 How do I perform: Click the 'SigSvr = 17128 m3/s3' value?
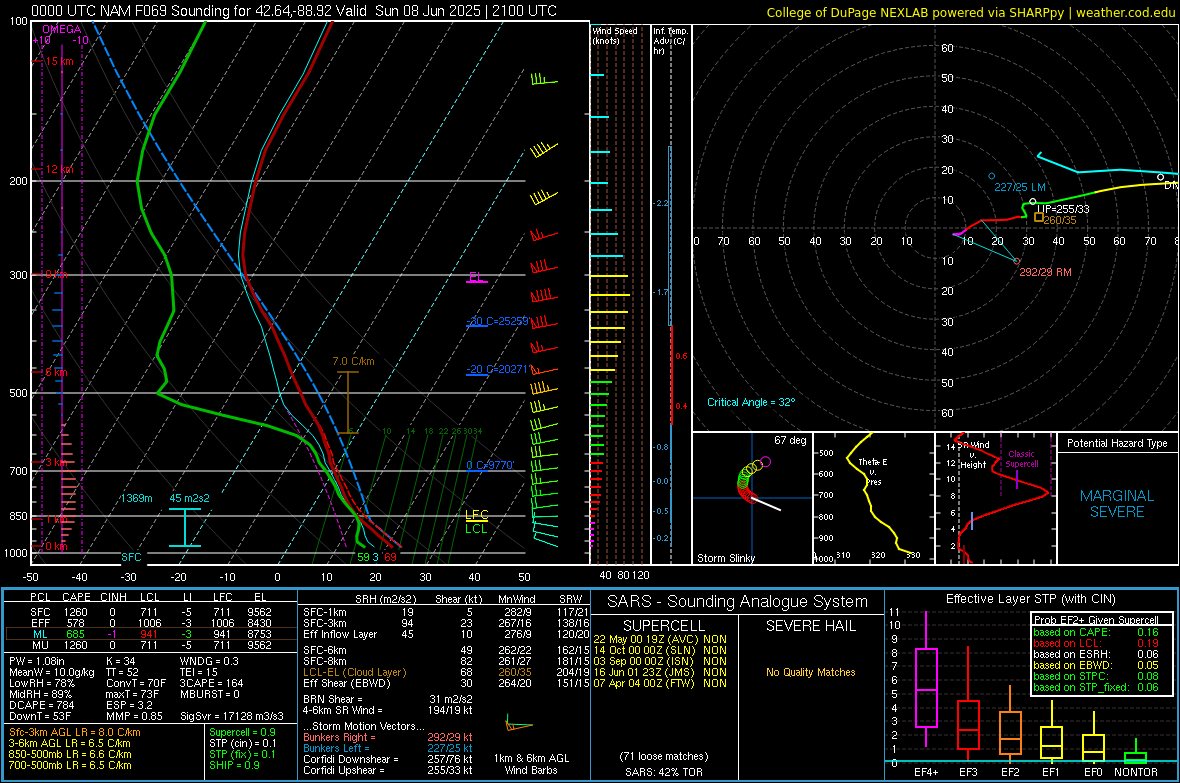232,716
